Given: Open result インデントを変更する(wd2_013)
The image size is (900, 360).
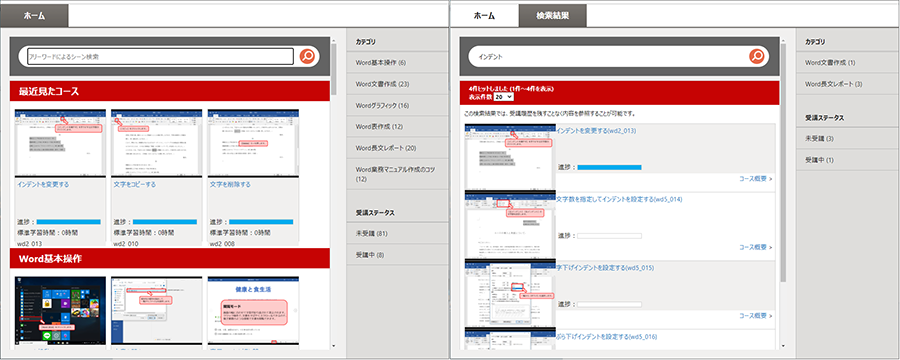Looking at the screenshot, I should [596, 130].
